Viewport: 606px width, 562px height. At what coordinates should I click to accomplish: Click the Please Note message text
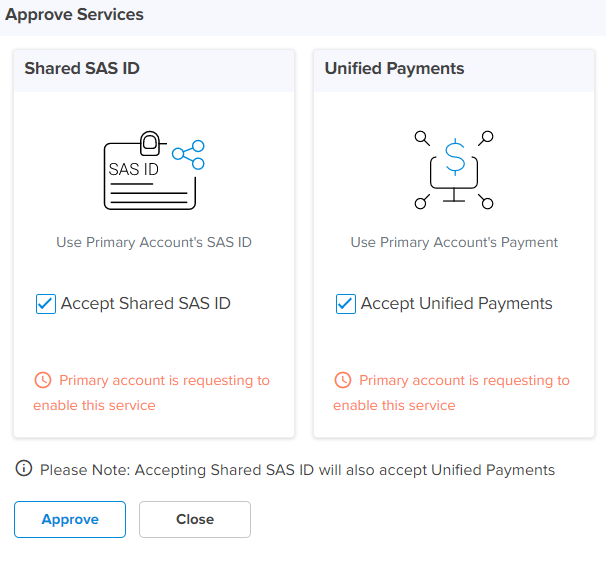tap(297, 470)
